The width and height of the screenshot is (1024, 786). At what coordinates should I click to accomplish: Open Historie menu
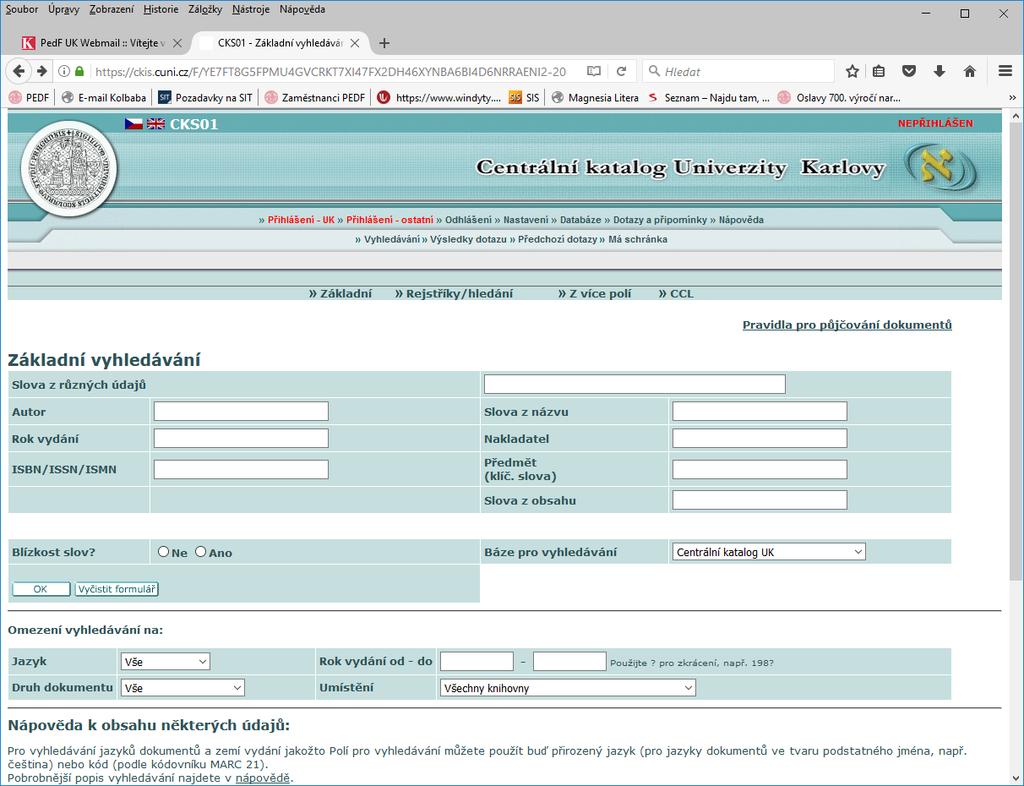161,9
